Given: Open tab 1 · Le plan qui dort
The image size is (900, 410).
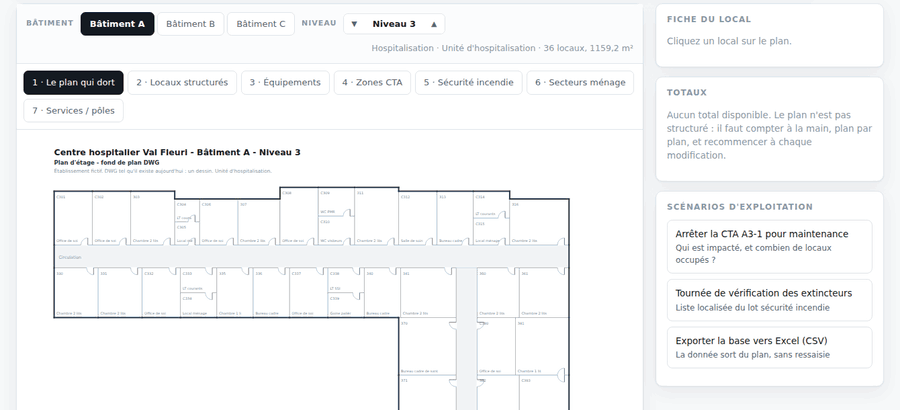Looking at the screenshot, I should click(73, 83).
